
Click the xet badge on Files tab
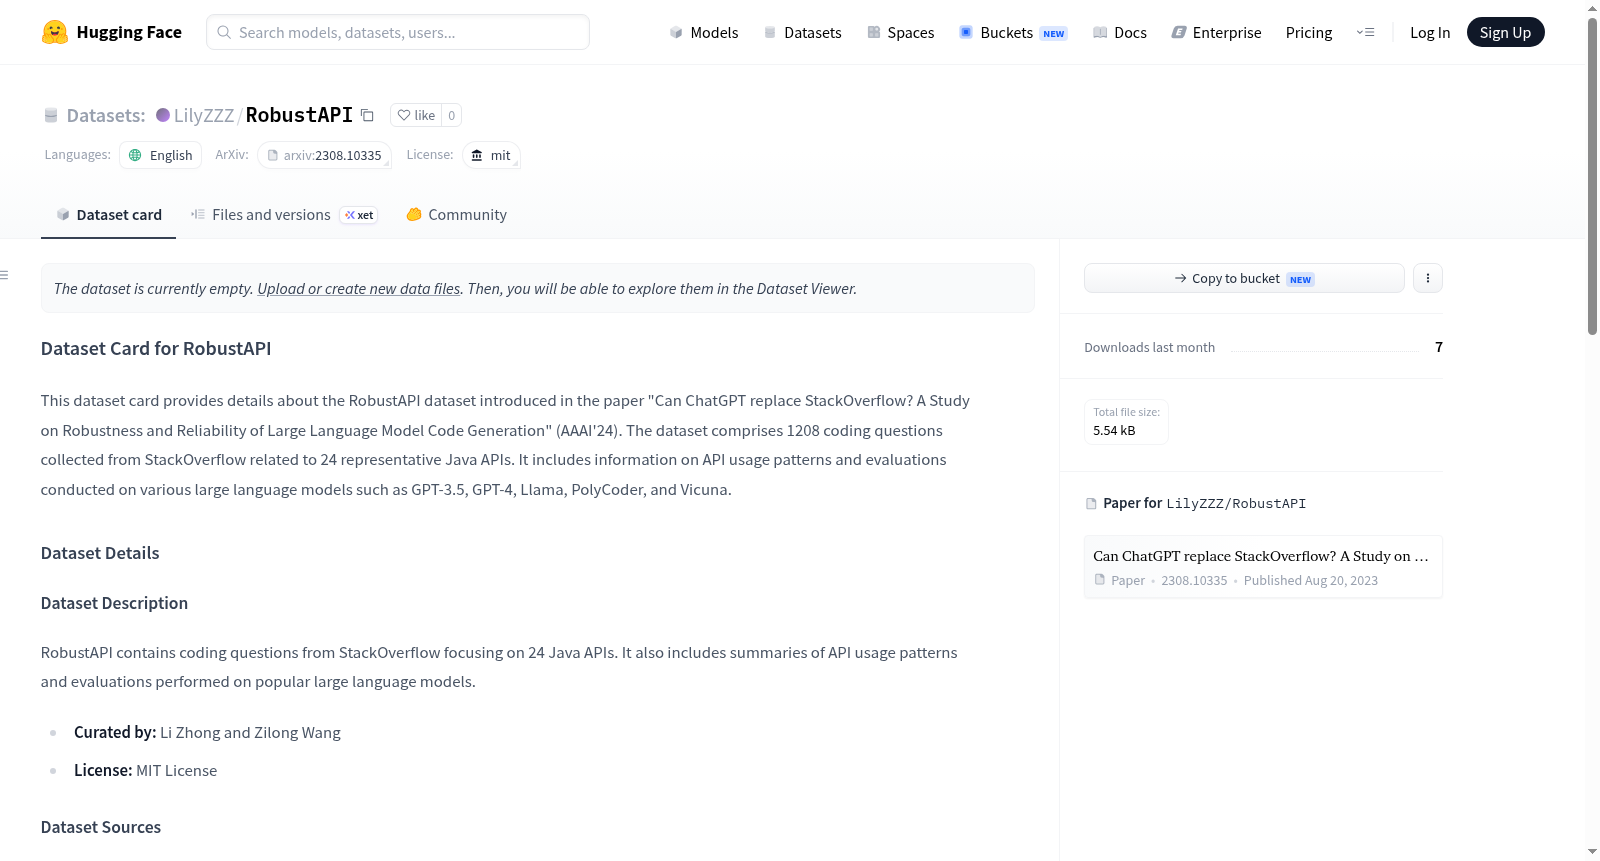coord(359,215)
